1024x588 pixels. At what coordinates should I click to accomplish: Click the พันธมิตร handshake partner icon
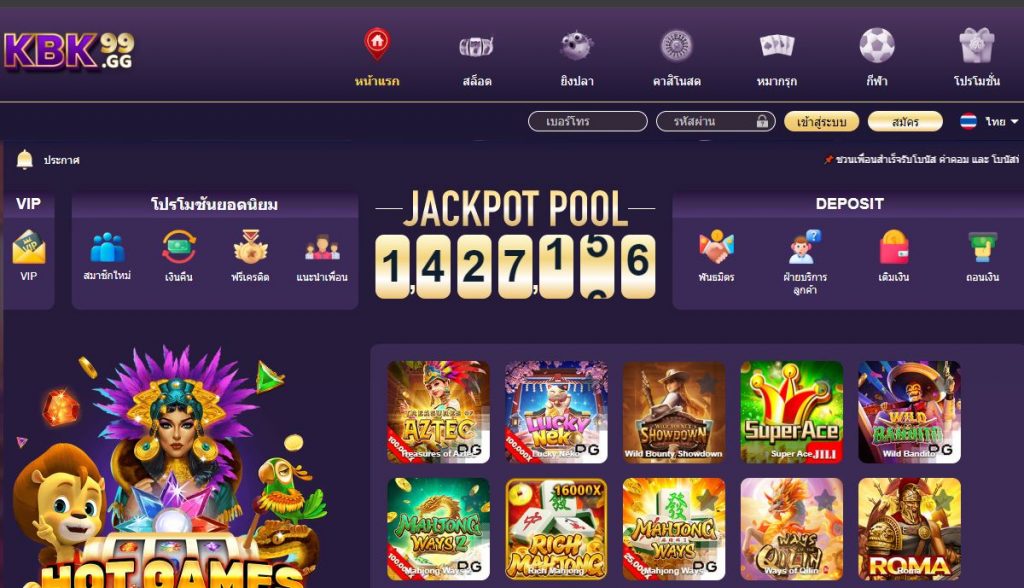coord(716,247)
